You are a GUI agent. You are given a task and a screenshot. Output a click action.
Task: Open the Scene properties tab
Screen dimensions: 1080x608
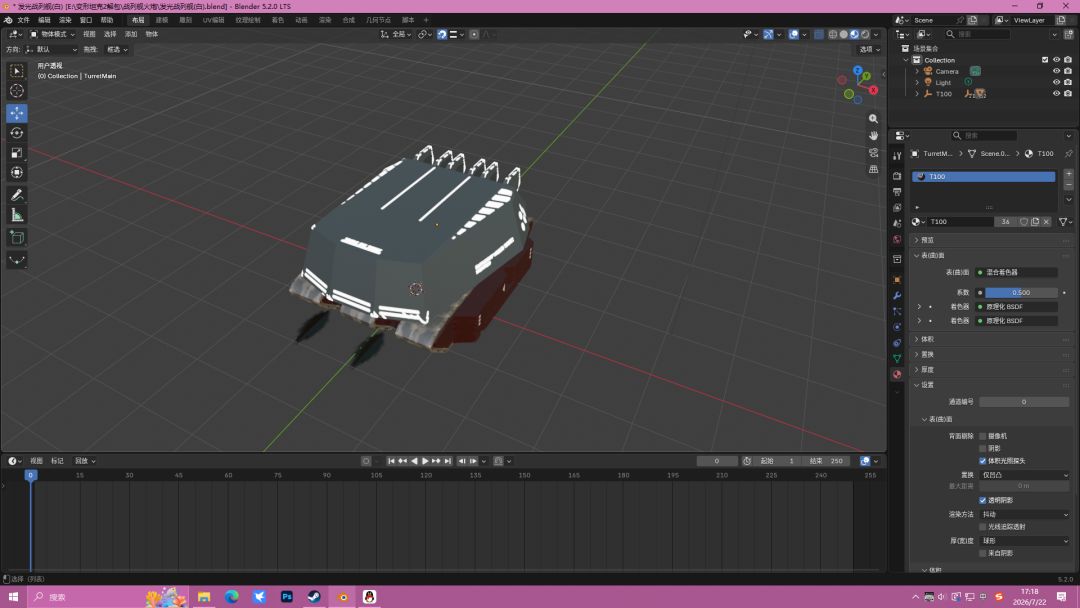[897, 224]
